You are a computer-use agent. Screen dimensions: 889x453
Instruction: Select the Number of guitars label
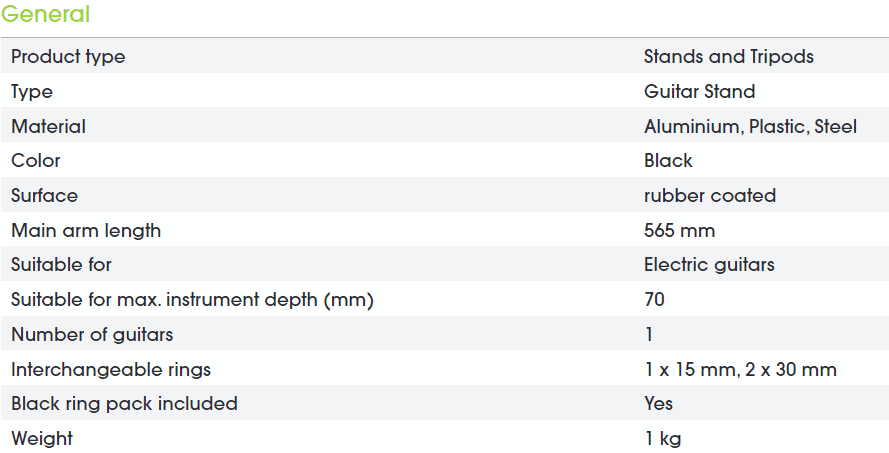pyautogui.click(x=92, y=334)
